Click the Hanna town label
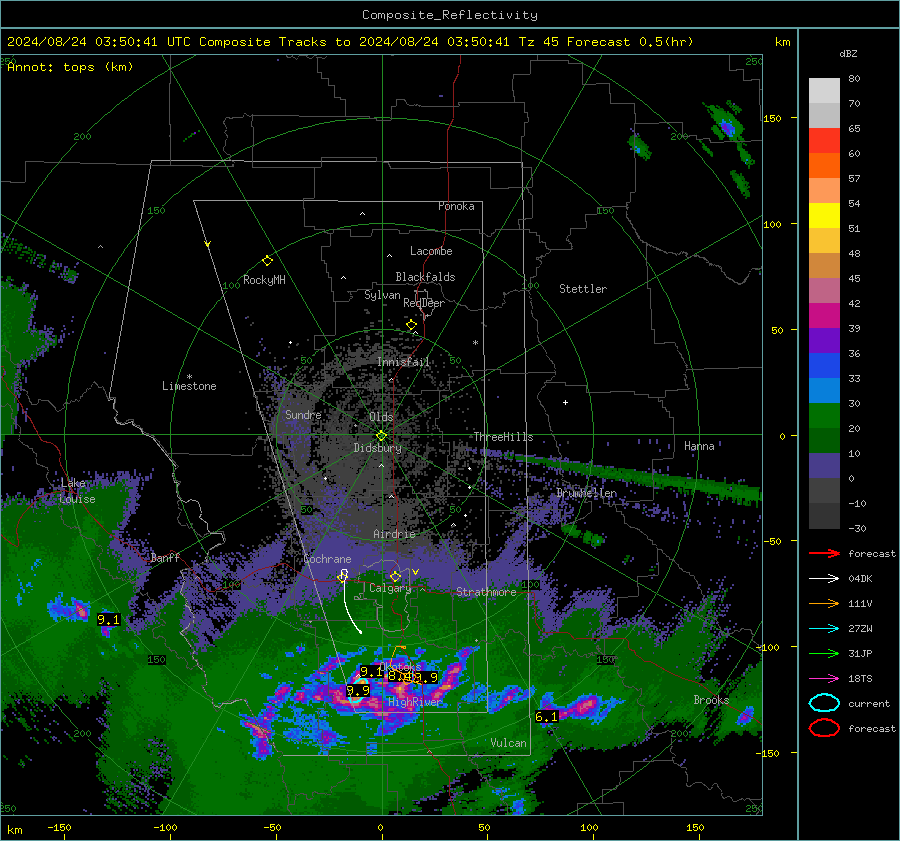Image resolution: width=900 pixels, height=841 pixels. (699, 446)
